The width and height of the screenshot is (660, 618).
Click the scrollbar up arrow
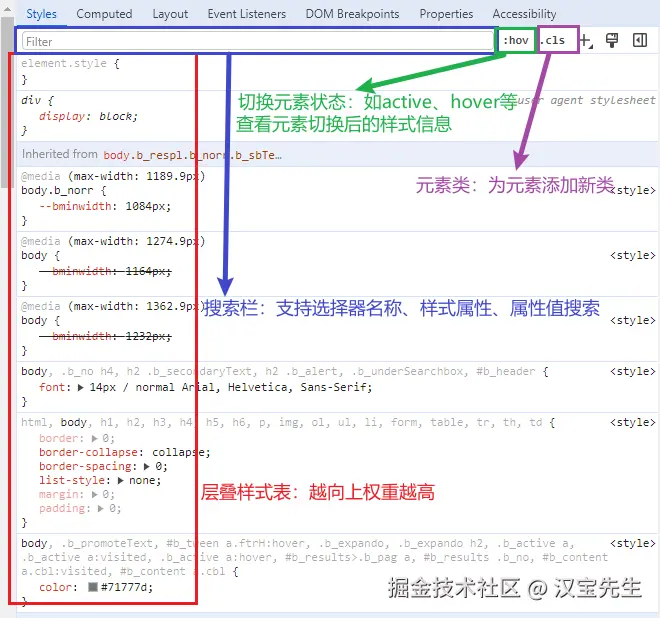(7, 8)
